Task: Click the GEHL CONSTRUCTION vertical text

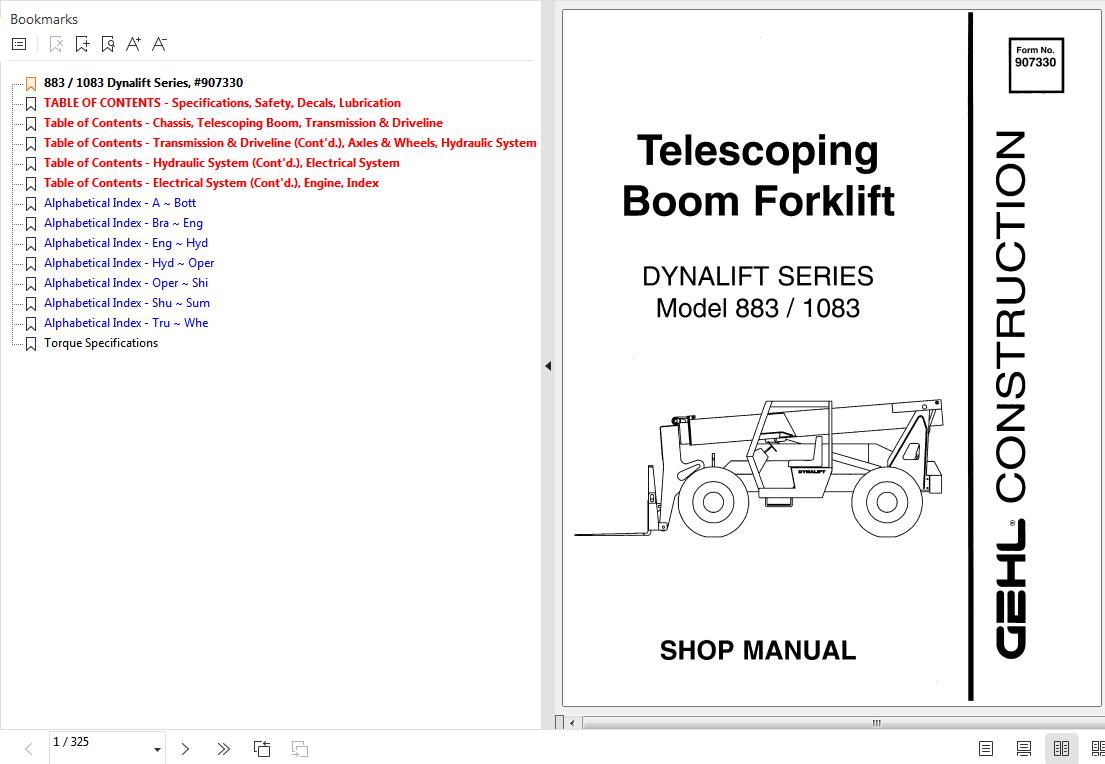Action: click(1011, 394)
